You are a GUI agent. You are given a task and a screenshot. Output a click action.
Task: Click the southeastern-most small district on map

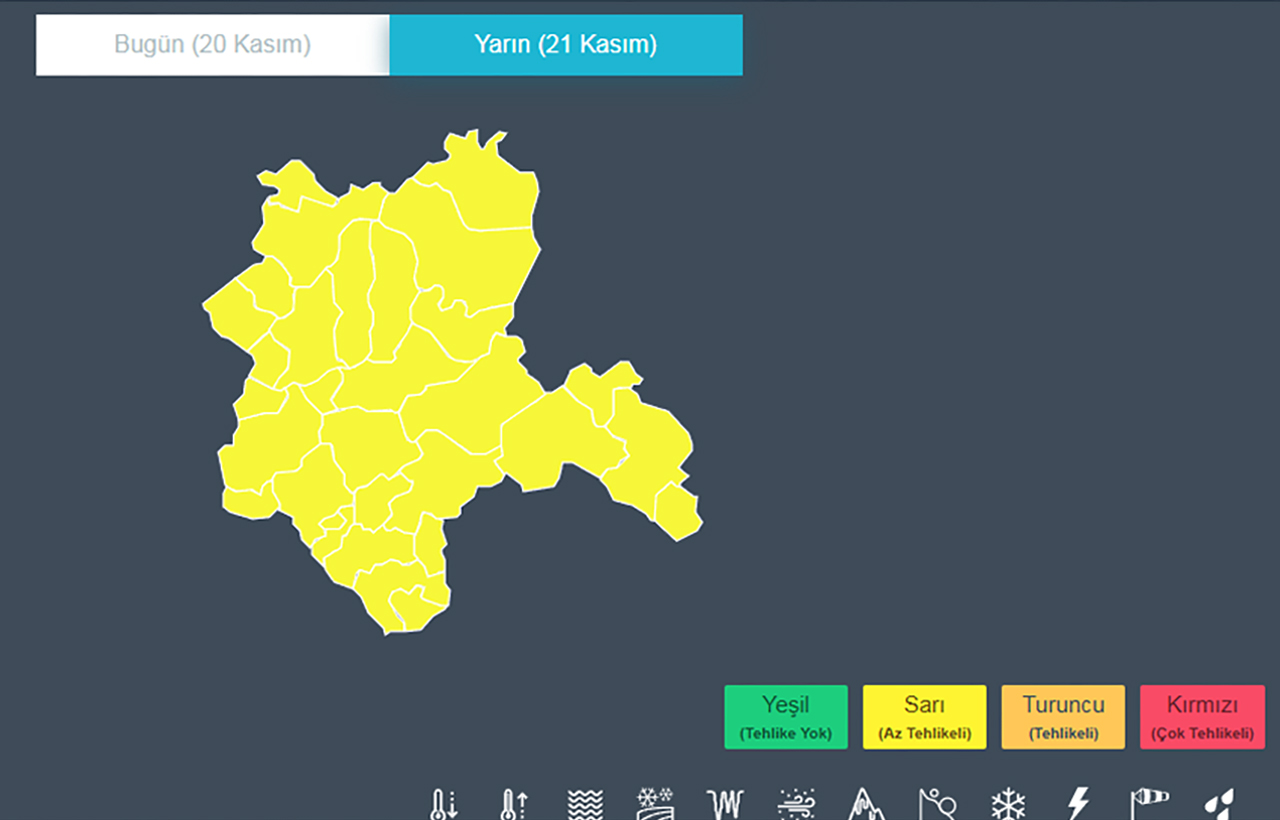pyautogui.click(x=679, y=512)
